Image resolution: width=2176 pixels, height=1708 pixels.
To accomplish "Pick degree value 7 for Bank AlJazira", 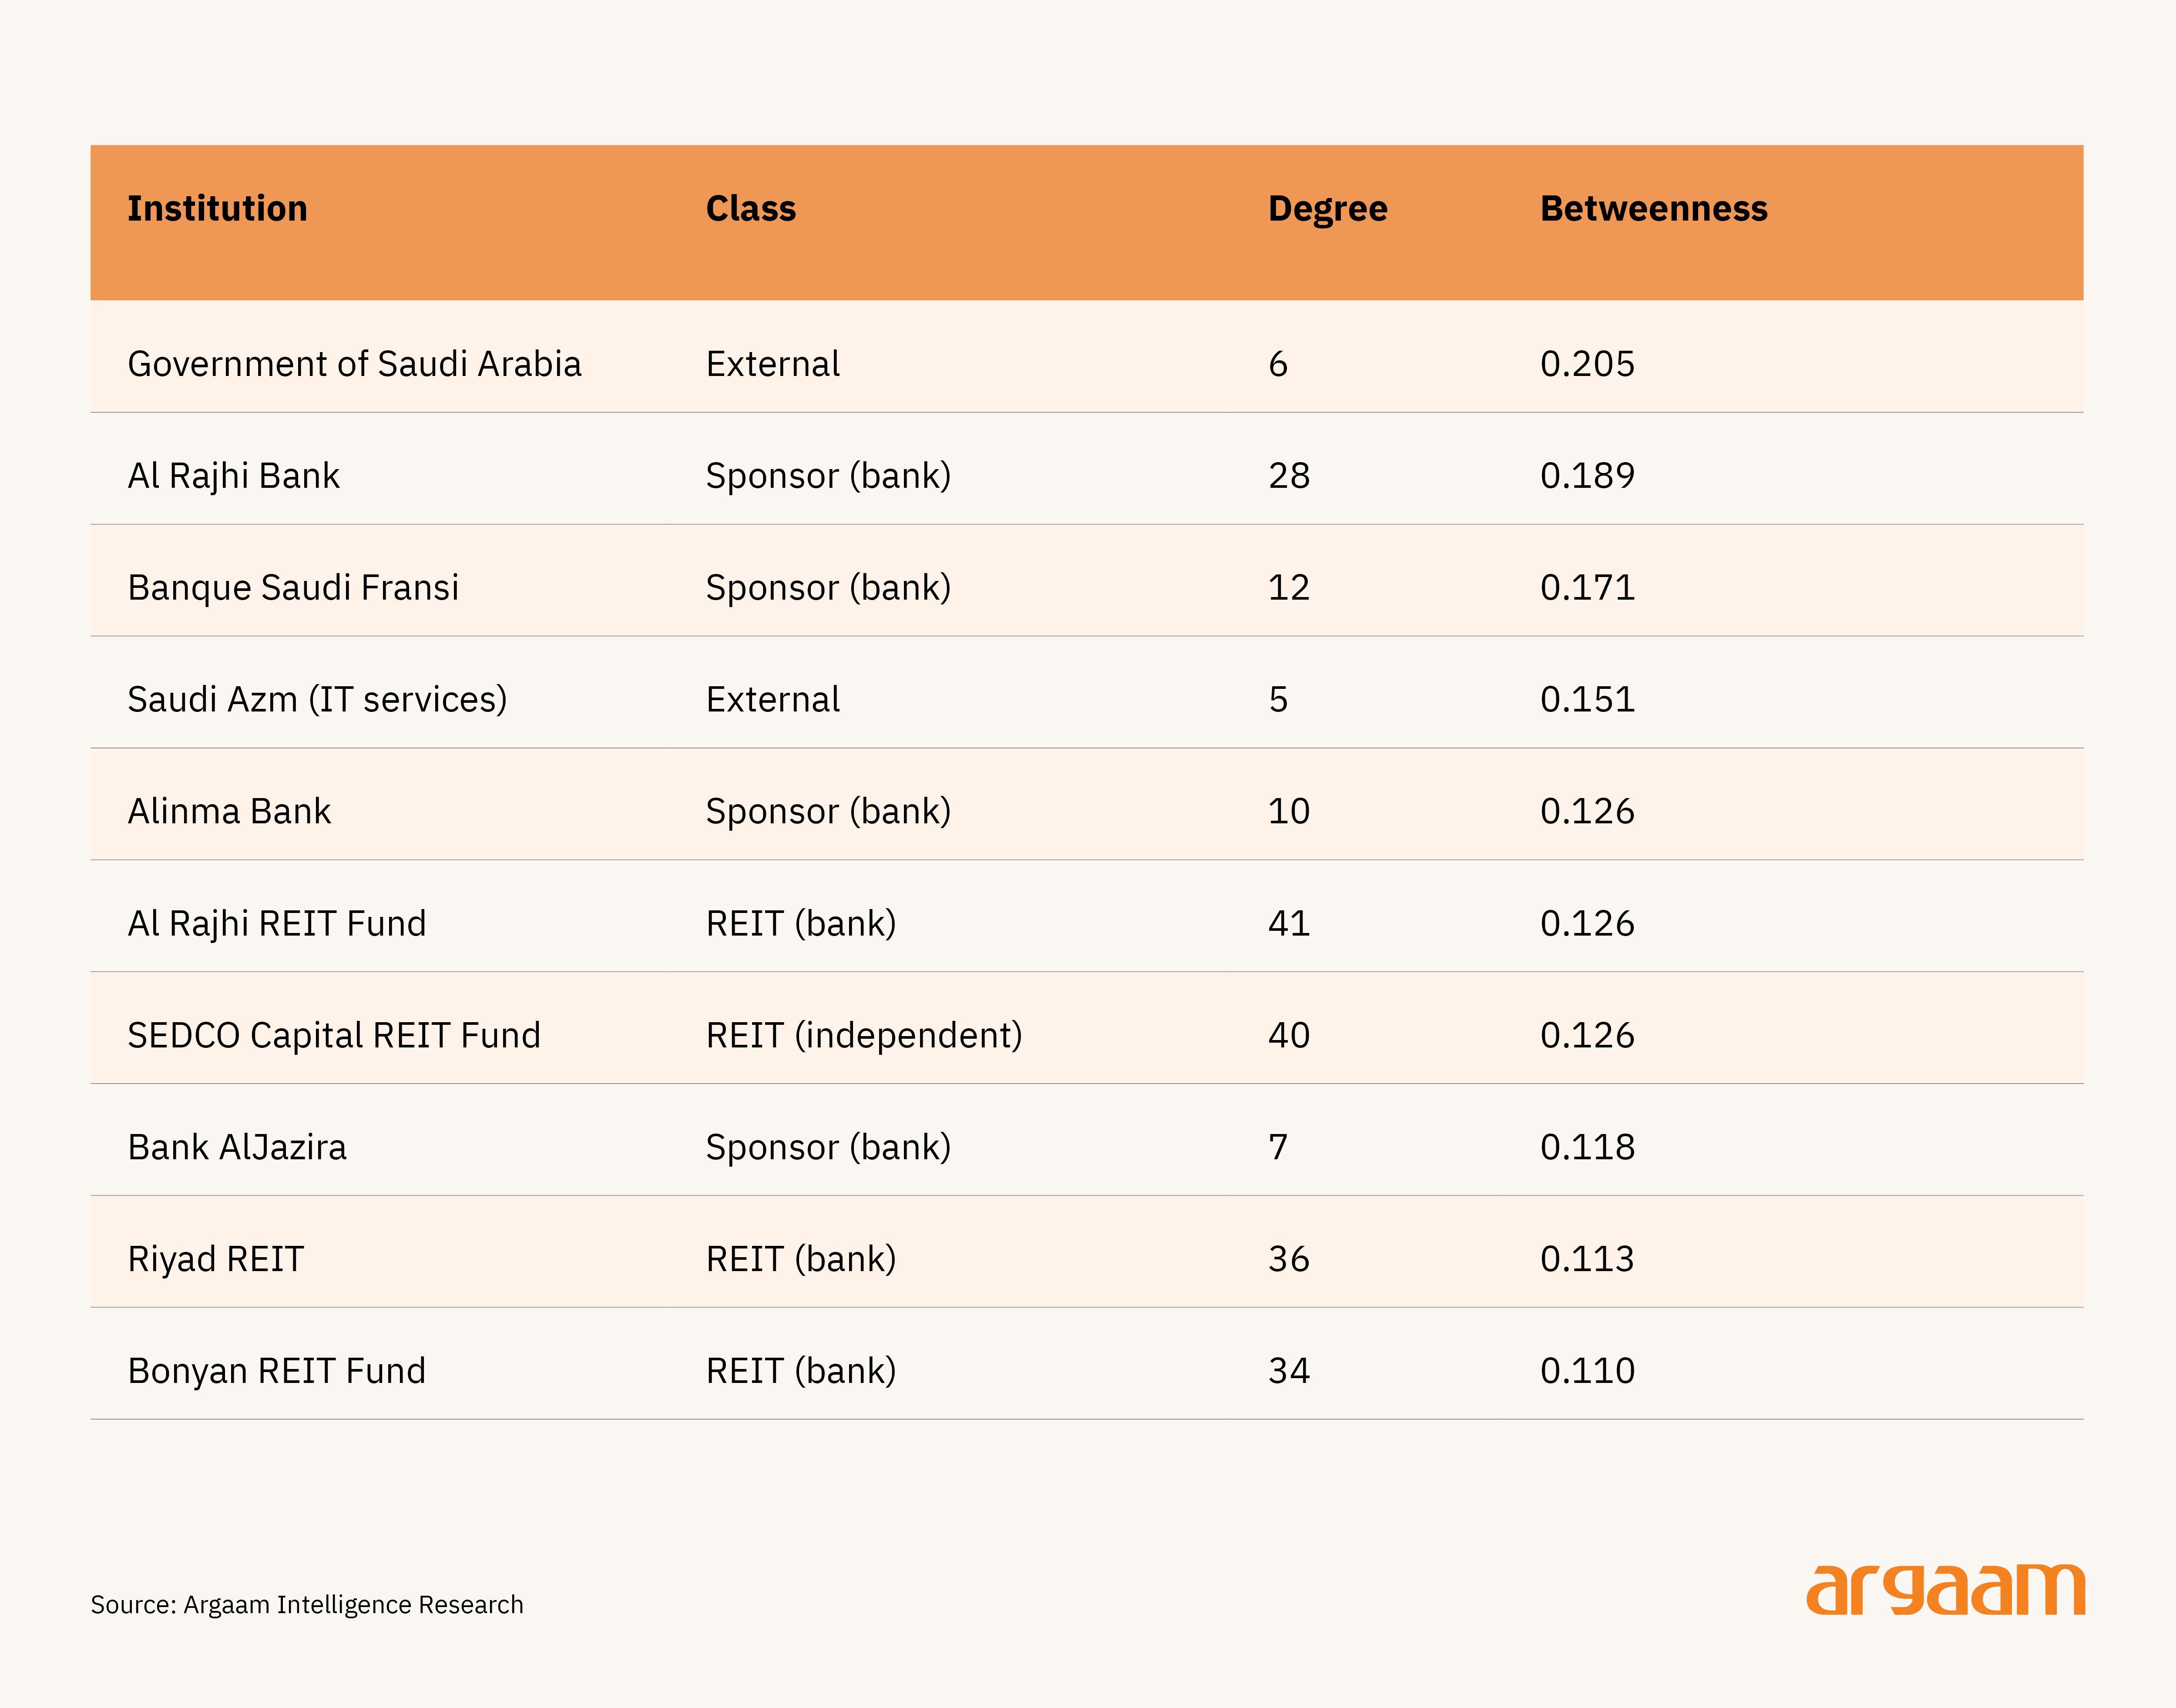I will [x=1278, y=1148].
